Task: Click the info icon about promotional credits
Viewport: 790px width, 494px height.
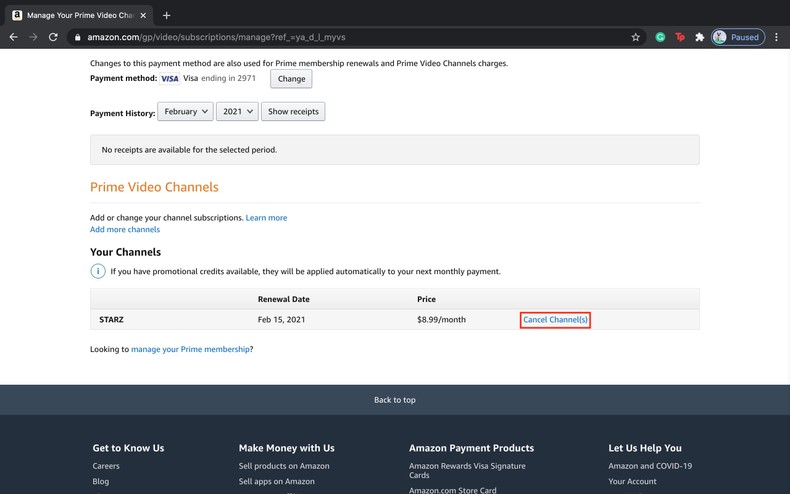Action: (x=98, y=271)
